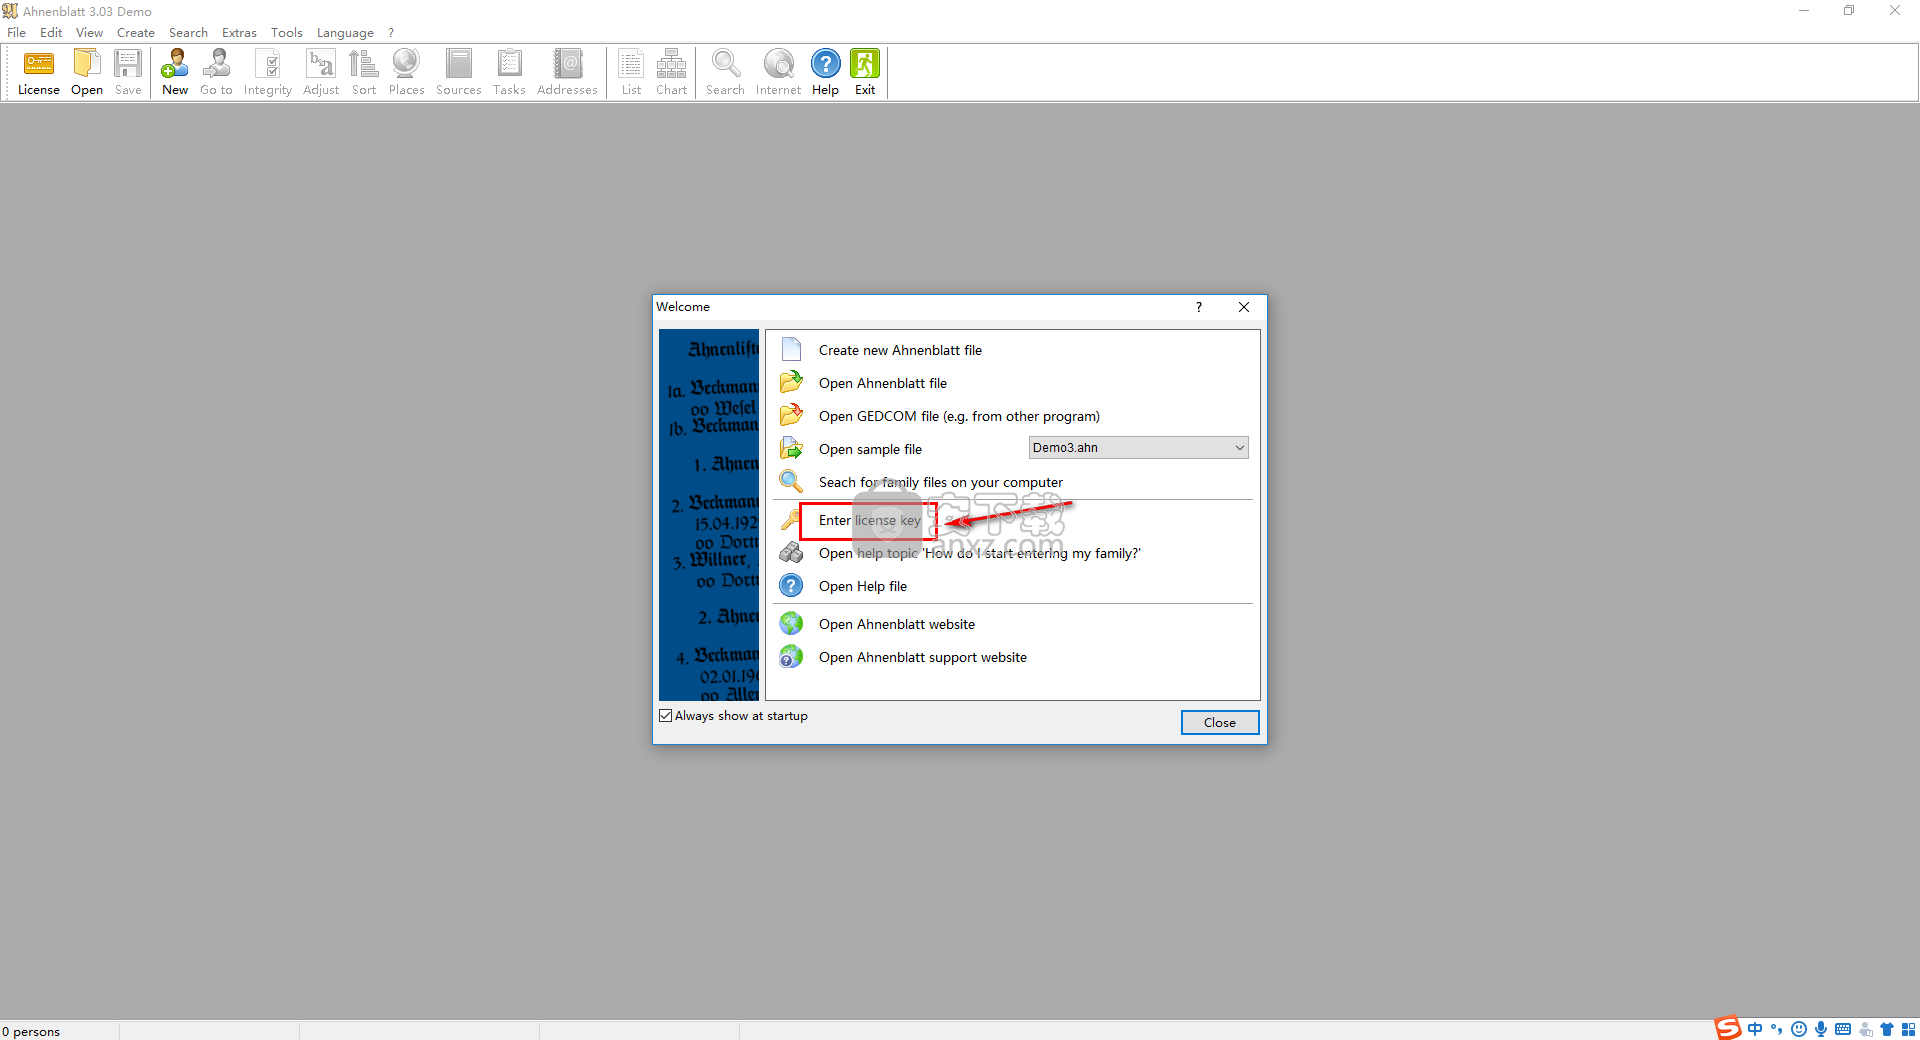The height and width of the screenshot is (1040, 1920).
Task: Click the Sogou input method tray icon
Action: tap(1728, 1028)
